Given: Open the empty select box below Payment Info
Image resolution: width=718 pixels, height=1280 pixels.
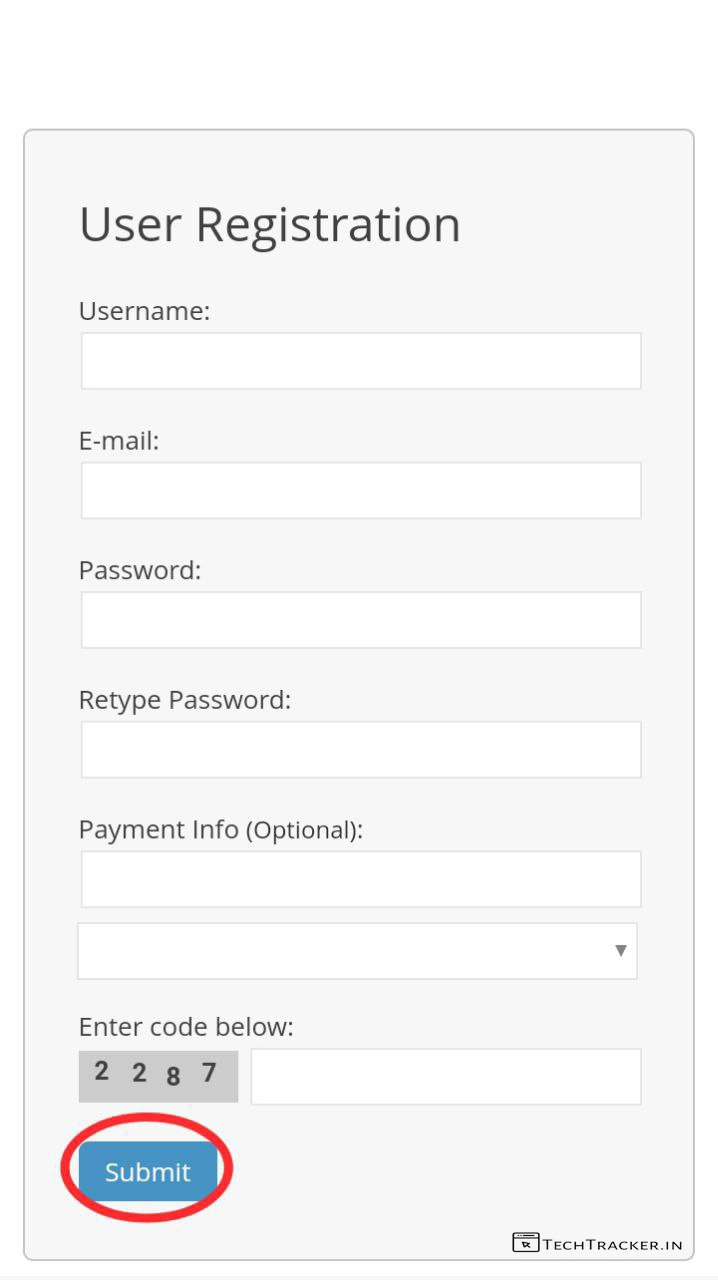Looking at the screenshot, I should (x=340, y=950).
